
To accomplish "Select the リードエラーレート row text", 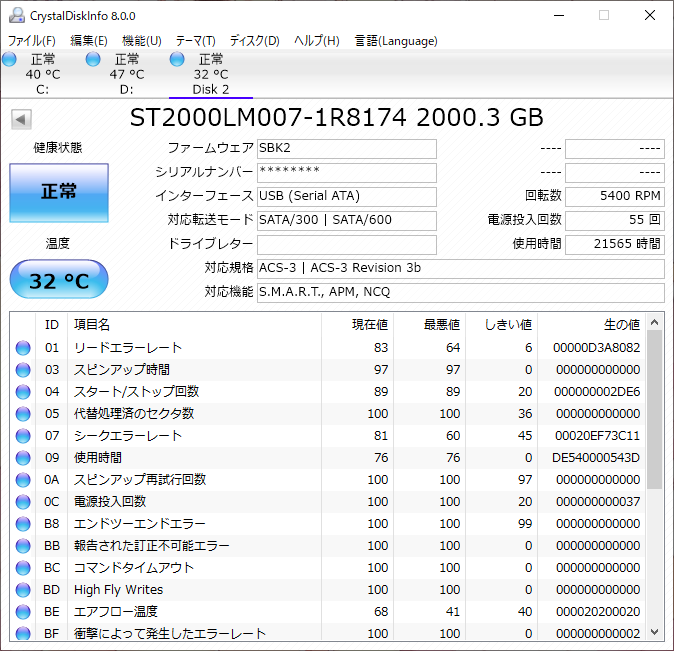I will [128, 347].
